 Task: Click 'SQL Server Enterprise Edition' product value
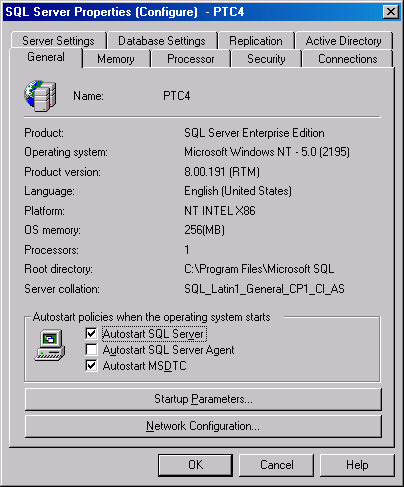pyautogui.click(x=254, y=133)
